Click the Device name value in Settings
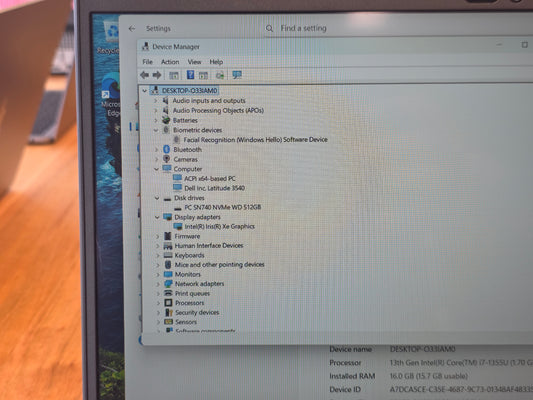Screen dimensions: 533x400 coord(423,349)
